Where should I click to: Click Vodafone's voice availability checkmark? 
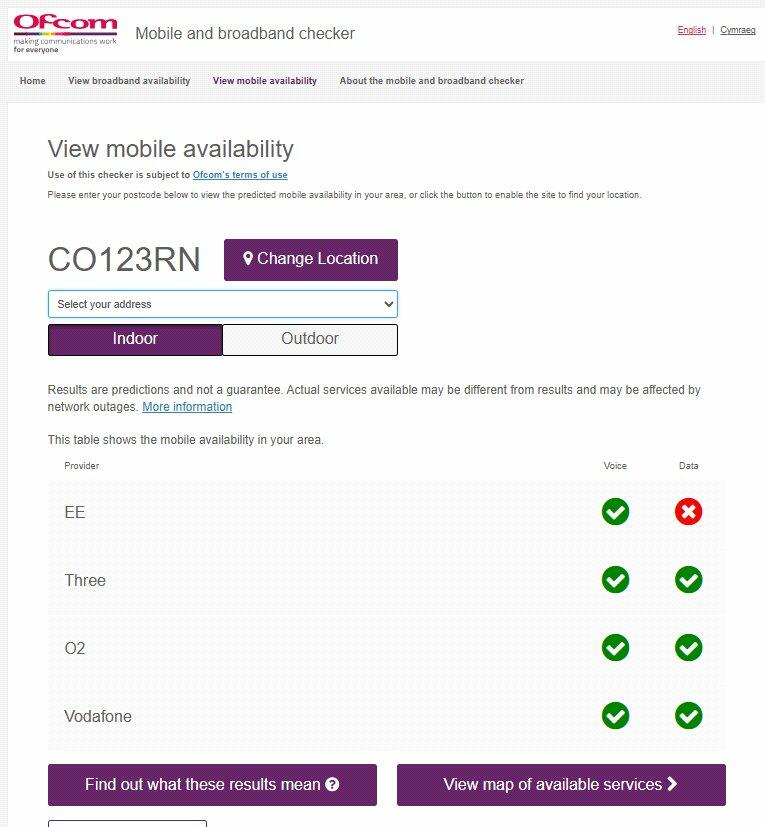[615, 716]
